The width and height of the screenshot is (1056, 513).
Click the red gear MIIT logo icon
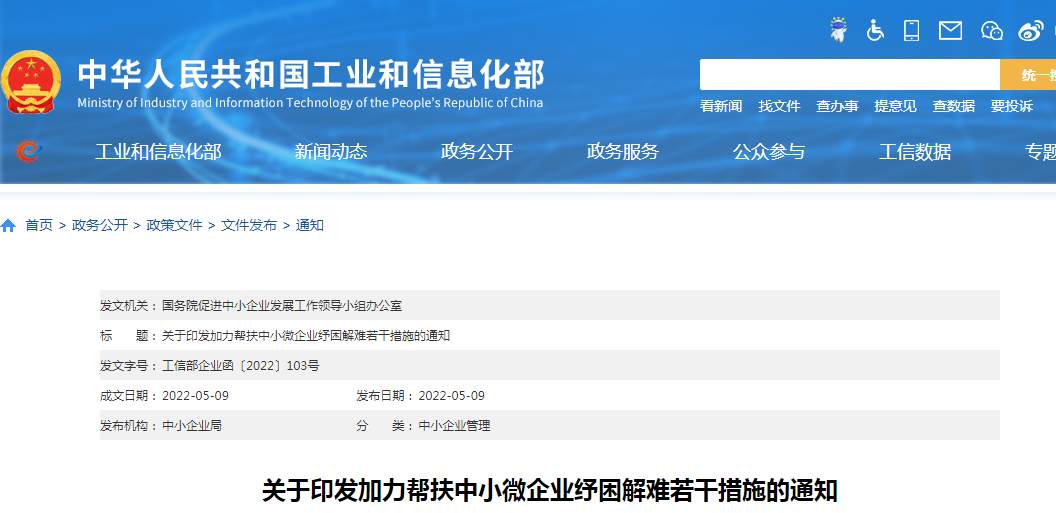click(29, 152)
